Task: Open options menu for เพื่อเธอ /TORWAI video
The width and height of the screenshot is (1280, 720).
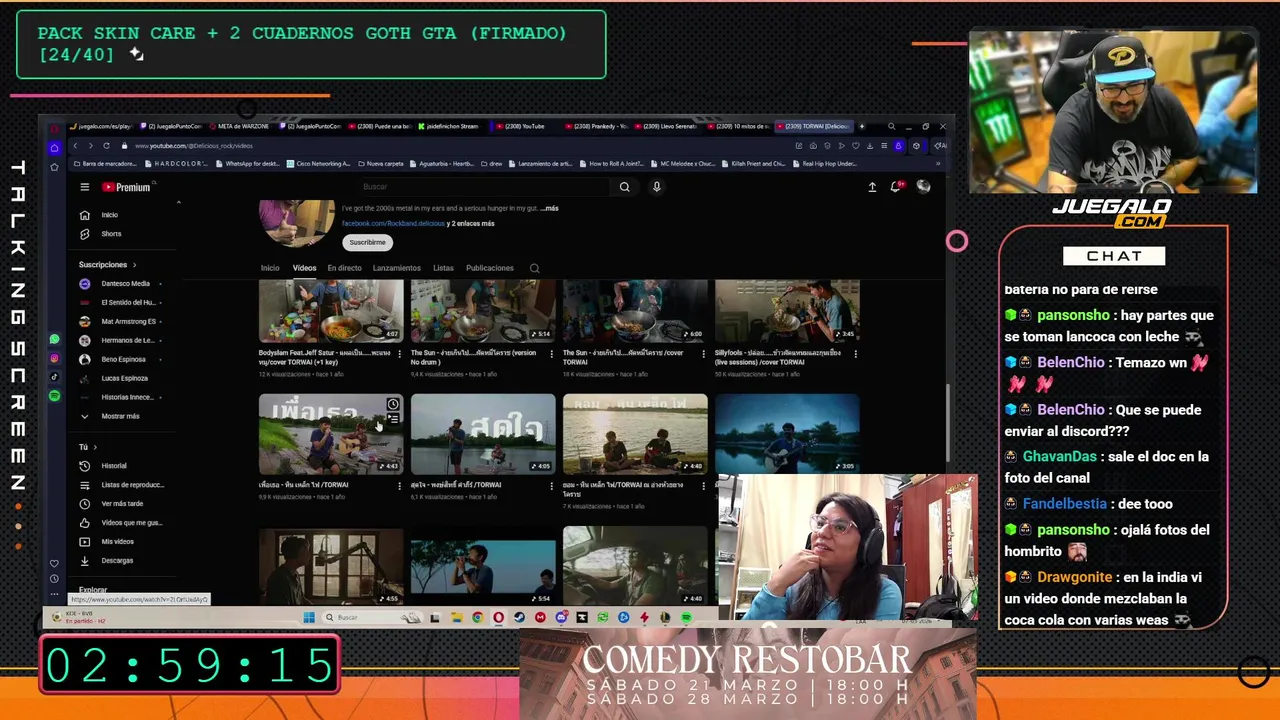Action: (x=399, y=485)
